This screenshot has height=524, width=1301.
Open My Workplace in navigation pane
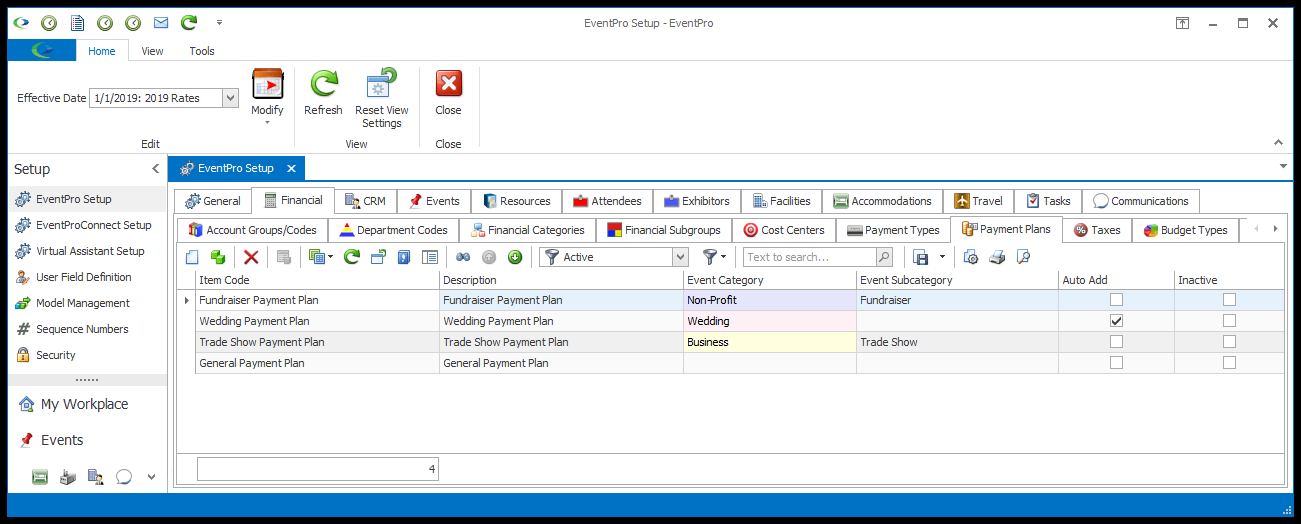[x=87, y=404]
